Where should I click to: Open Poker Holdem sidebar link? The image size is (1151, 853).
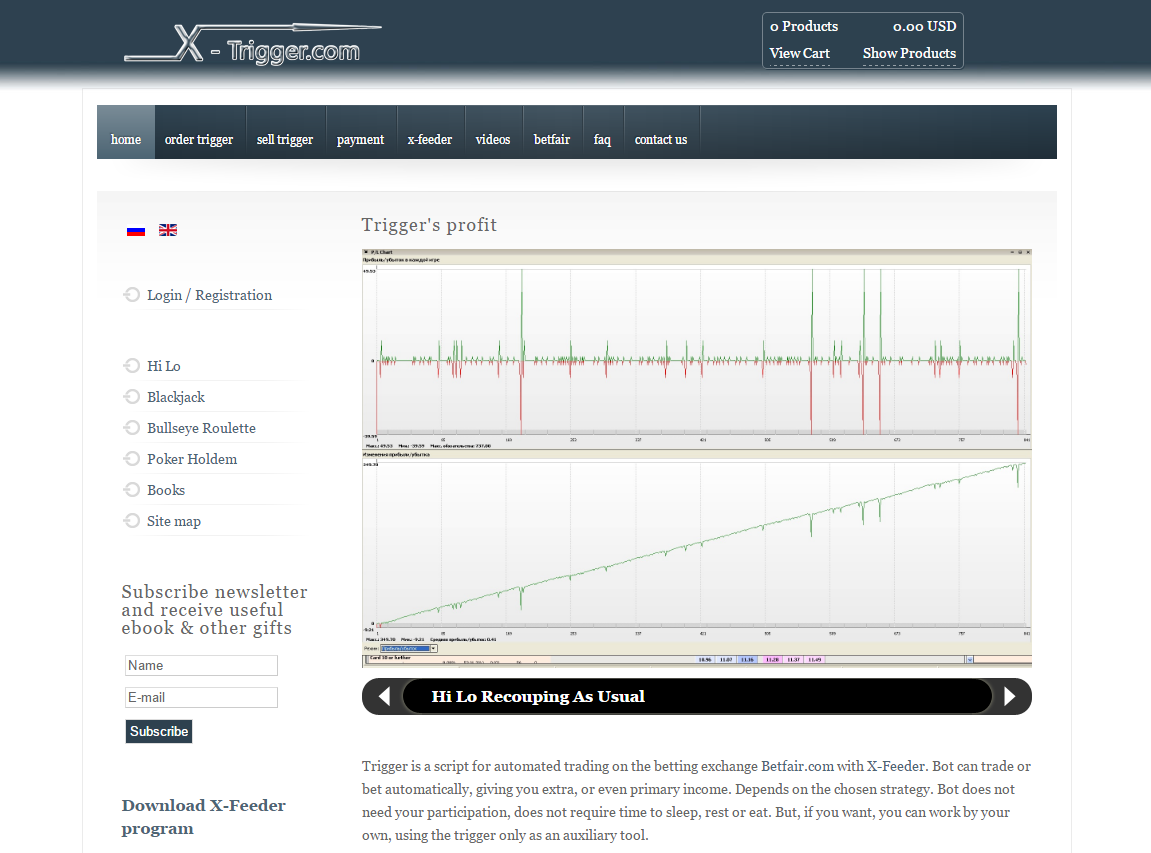point(192,459)
